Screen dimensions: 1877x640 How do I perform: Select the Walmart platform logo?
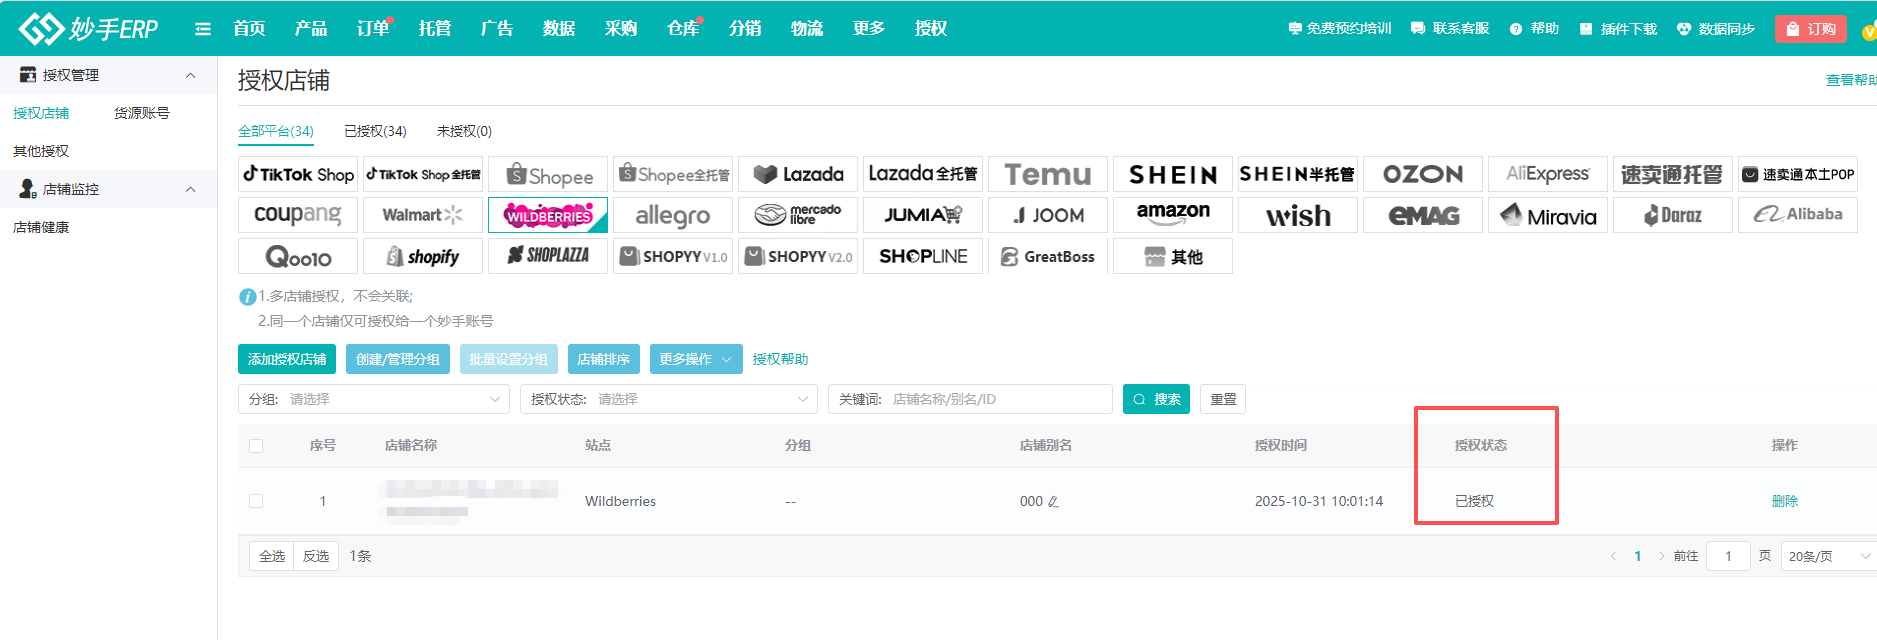[x=422, y=215]
